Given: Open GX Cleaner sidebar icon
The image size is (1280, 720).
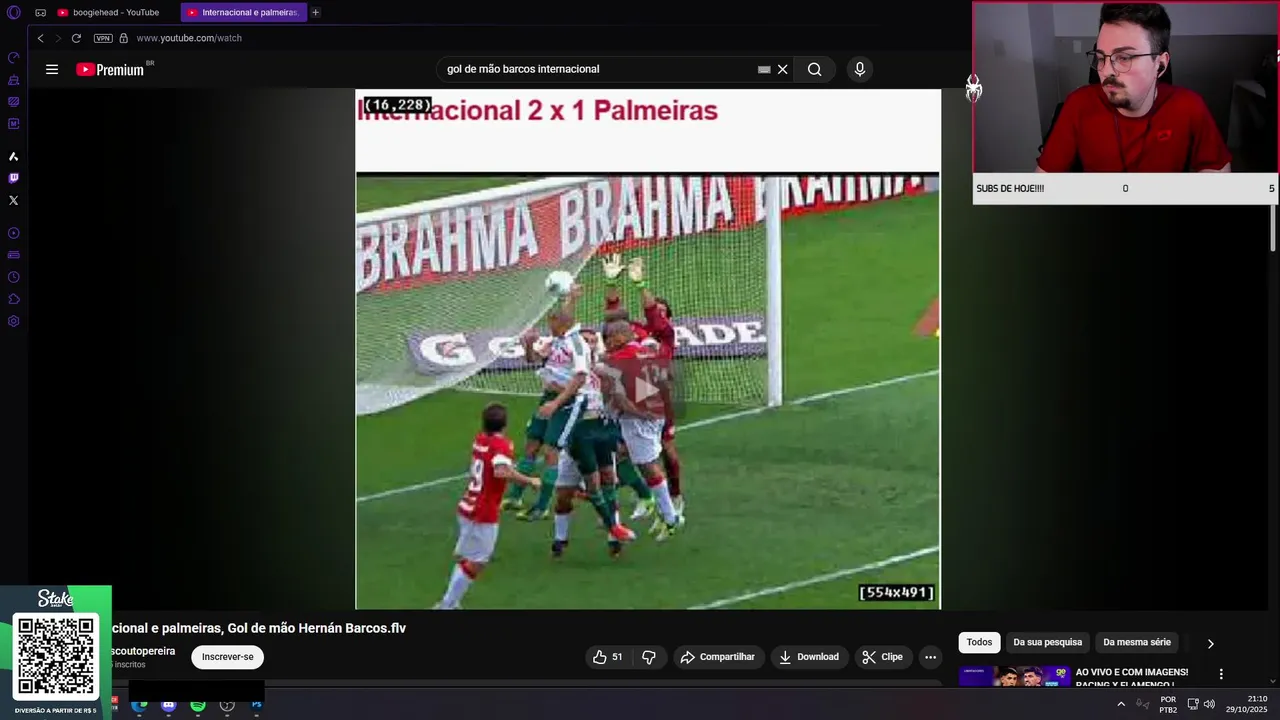Looking at the screenshot, I should point(14,80).
